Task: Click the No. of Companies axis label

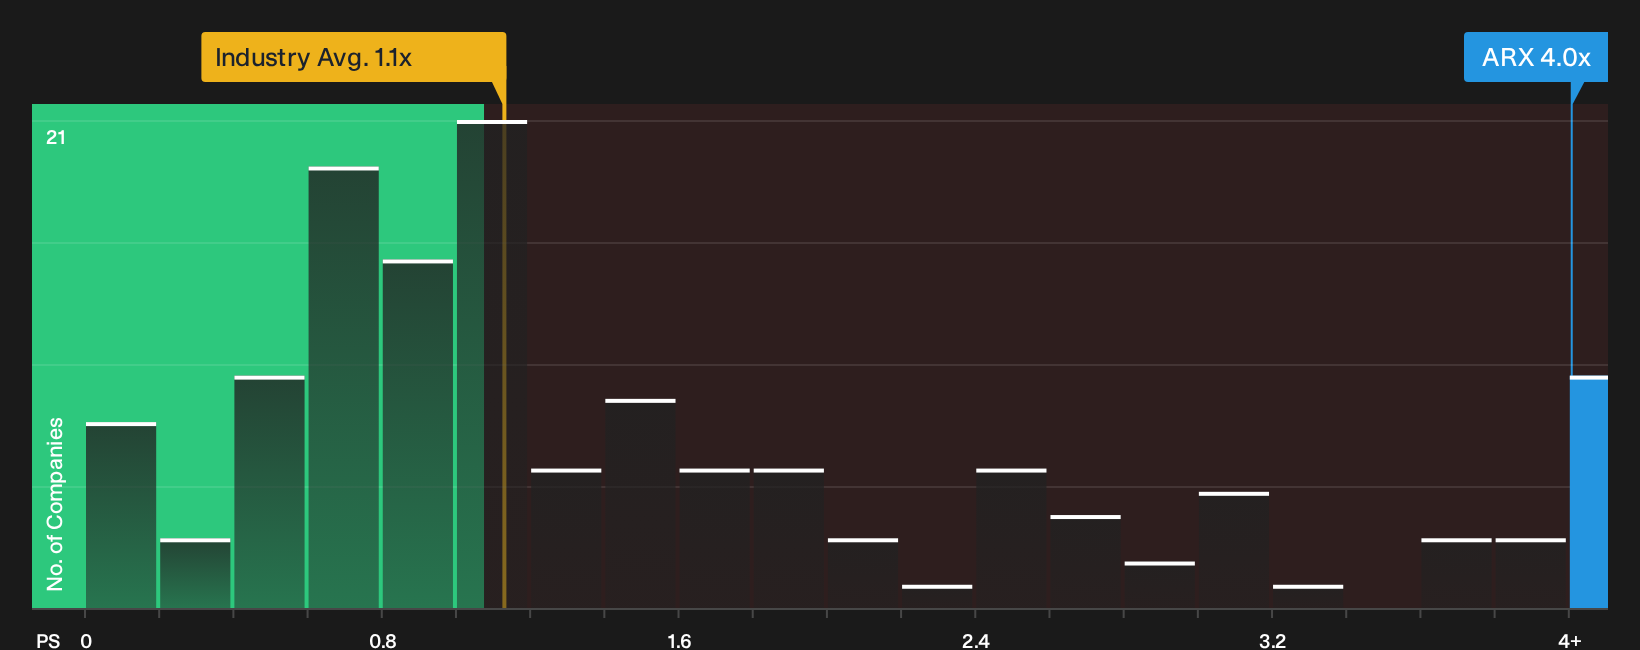Action: [55, 503]
